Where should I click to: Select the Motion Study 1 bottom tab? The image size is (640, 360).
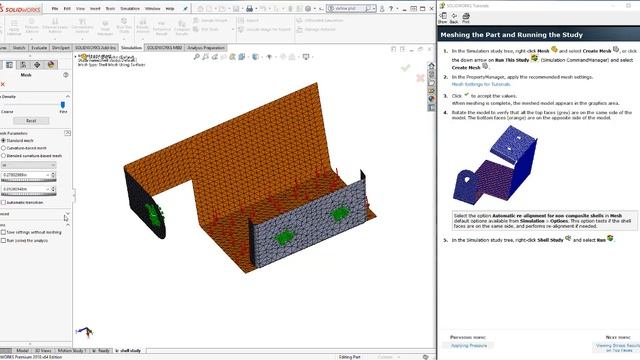pos(71,351)
